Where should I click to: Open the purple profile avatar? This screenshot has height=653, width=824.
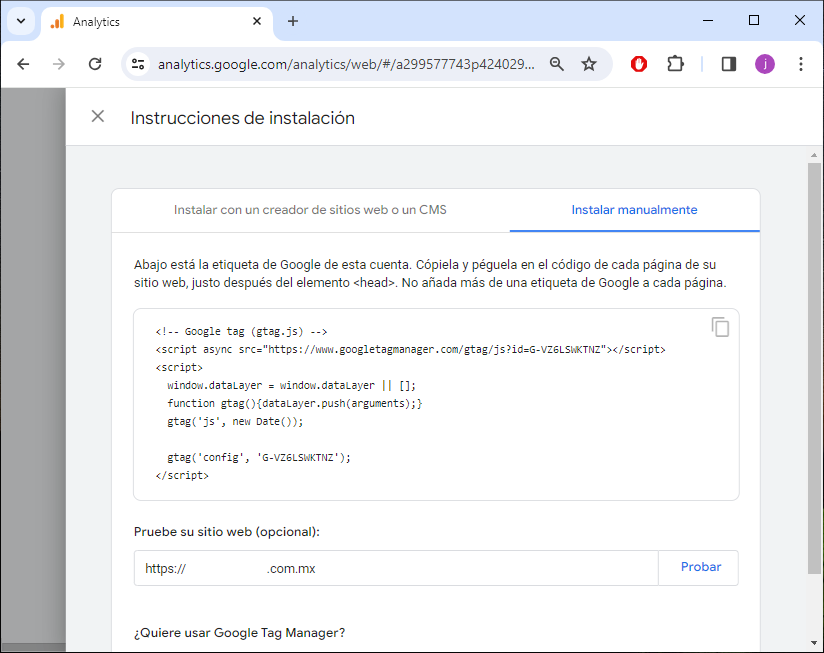click(765, 64)
